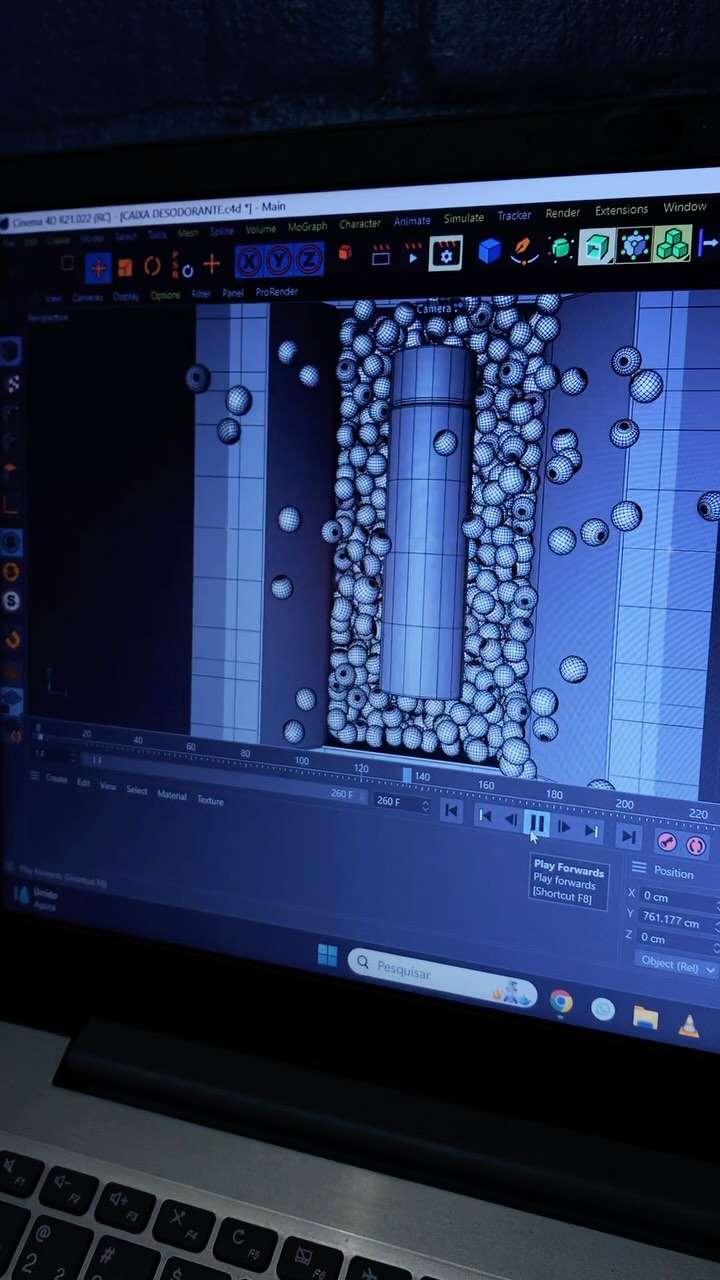The image size is (720, 1280).
Task: Step back one frame
Action: [511, 821]
